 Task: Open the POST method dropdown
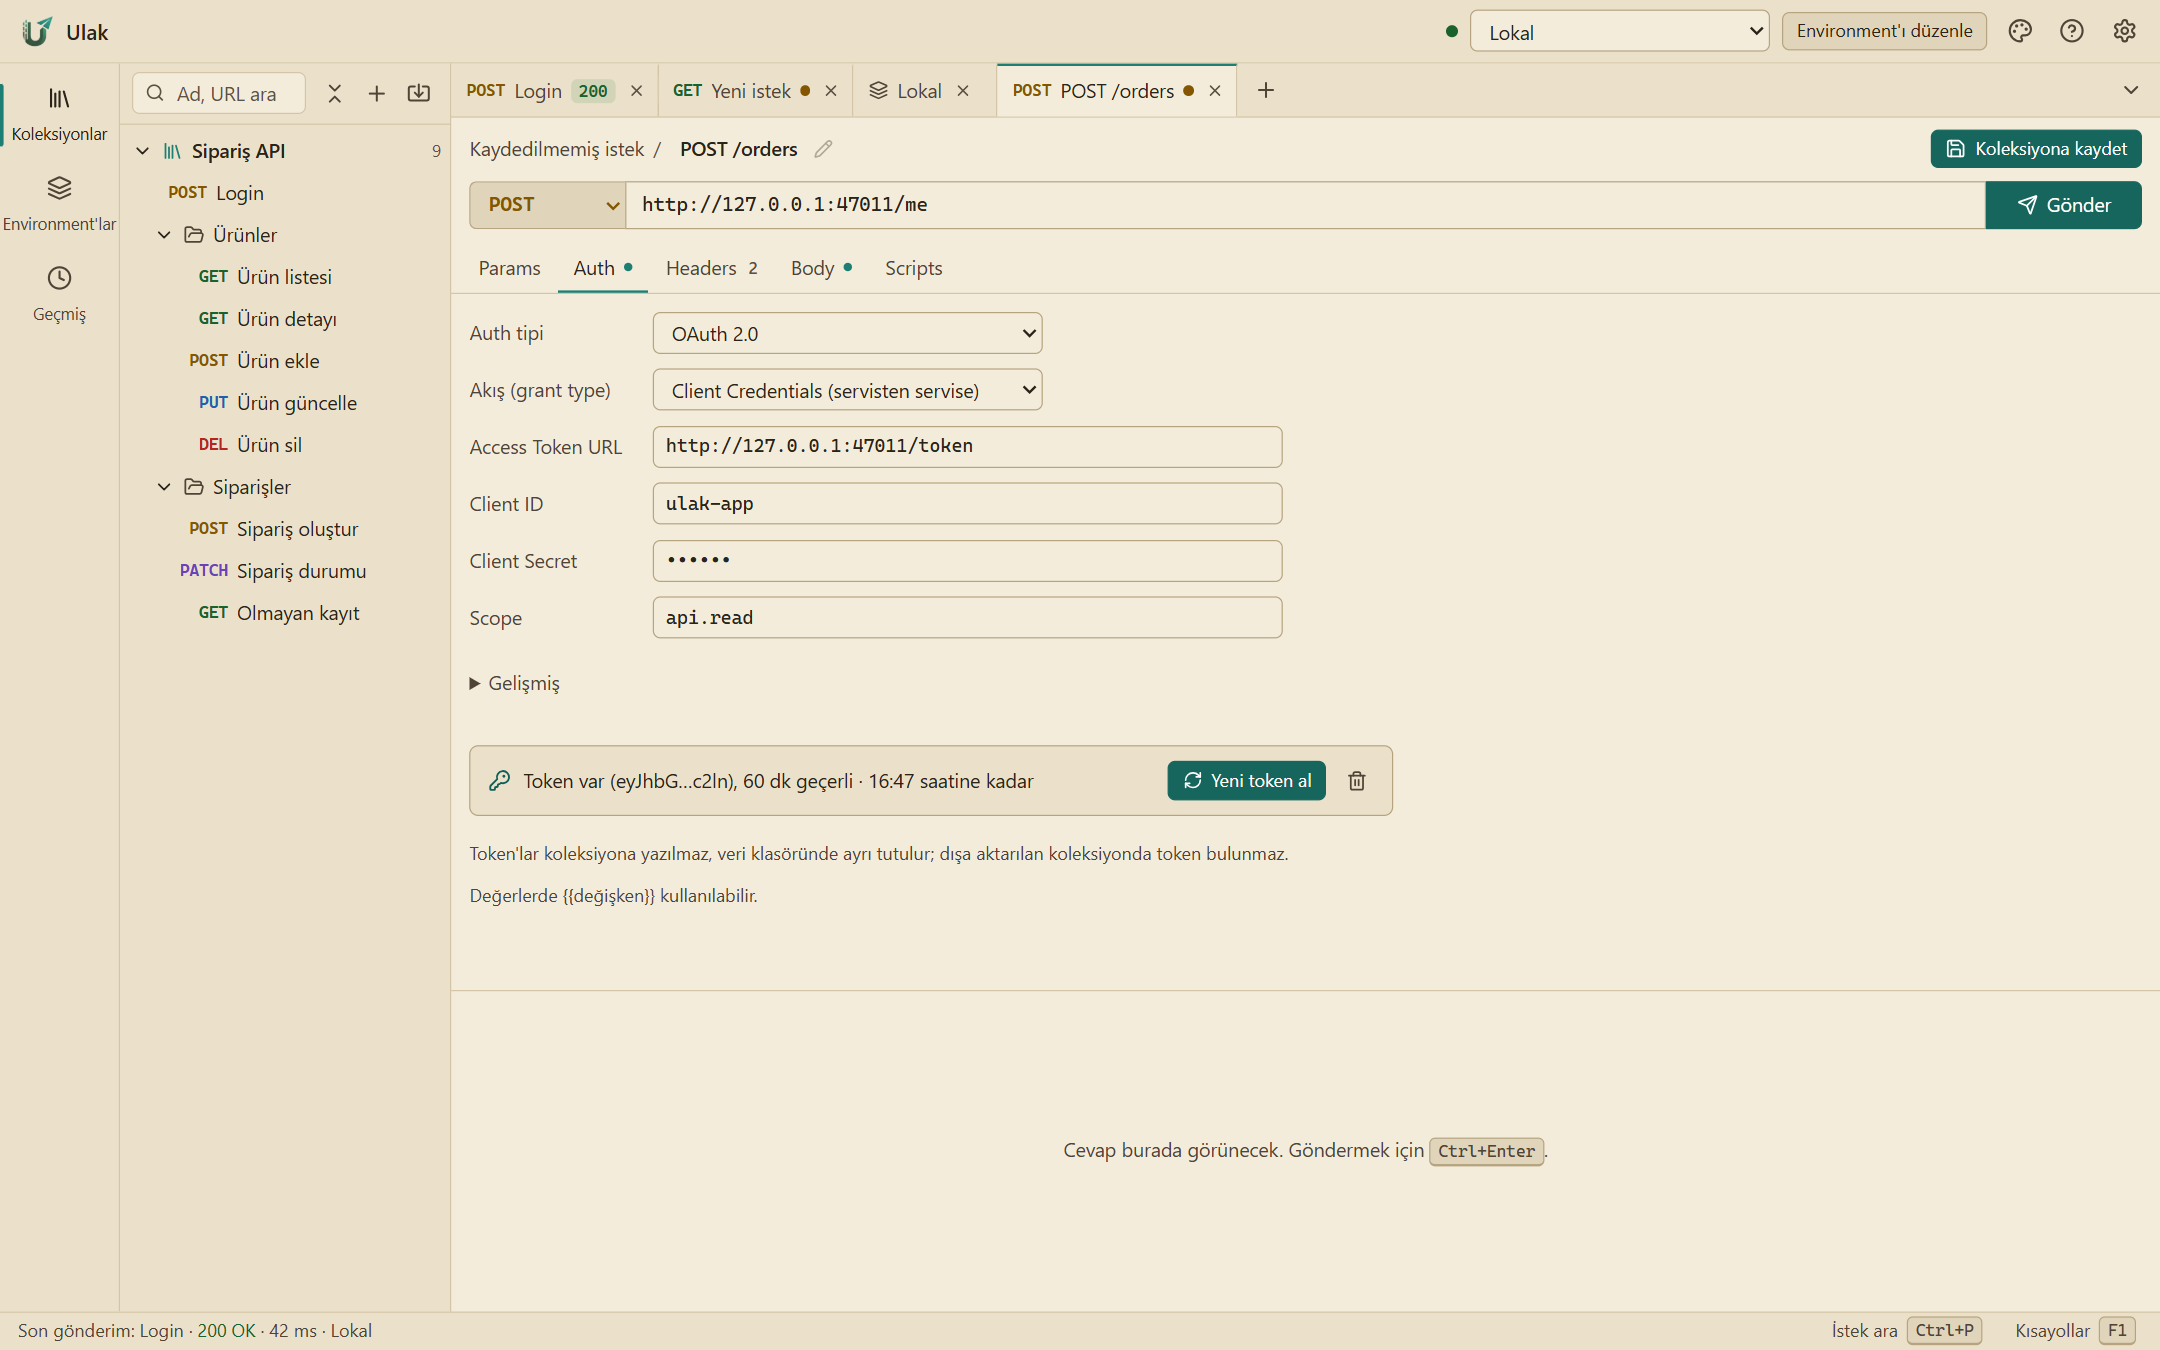(548, 205)
